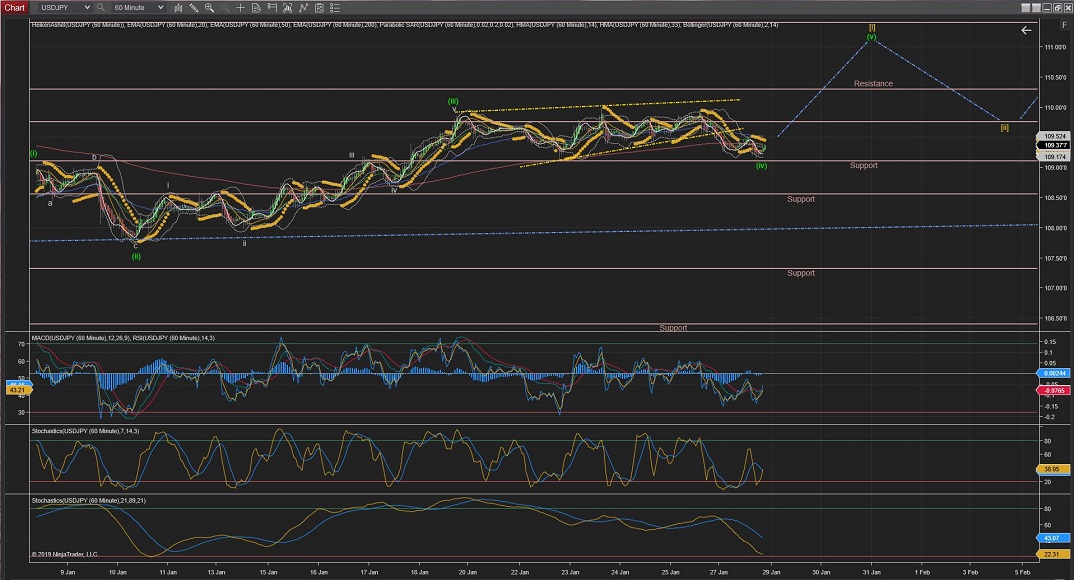Image resolution: width=1074 pixels, height=580 pixels.
Task: Open the chart properties clipboard icon
Action: [x=319, y=8]
